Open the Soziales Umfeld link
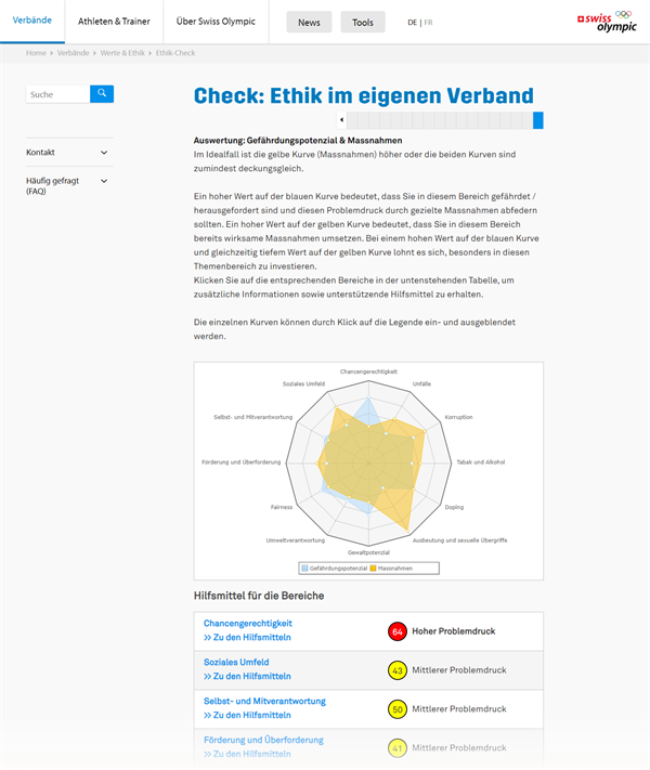The height and width of the screenshot is (770, 650). click(236, 662)
